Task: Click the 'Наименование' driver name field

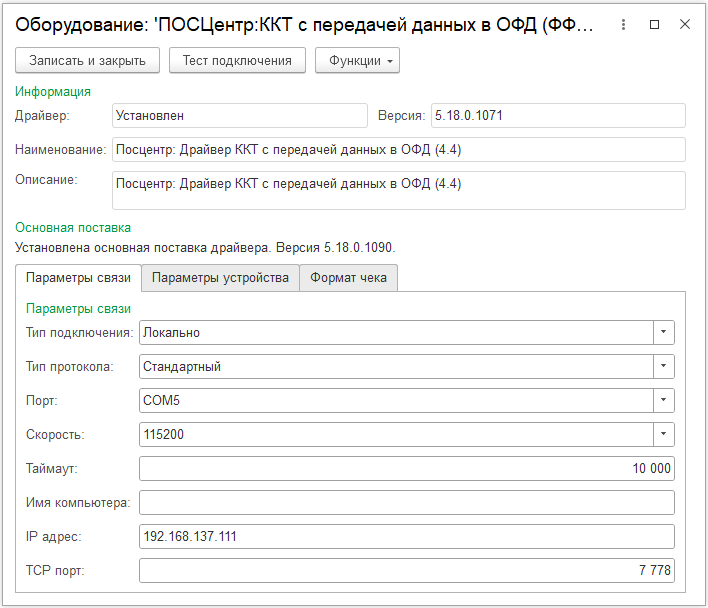Action: (399, 149)
